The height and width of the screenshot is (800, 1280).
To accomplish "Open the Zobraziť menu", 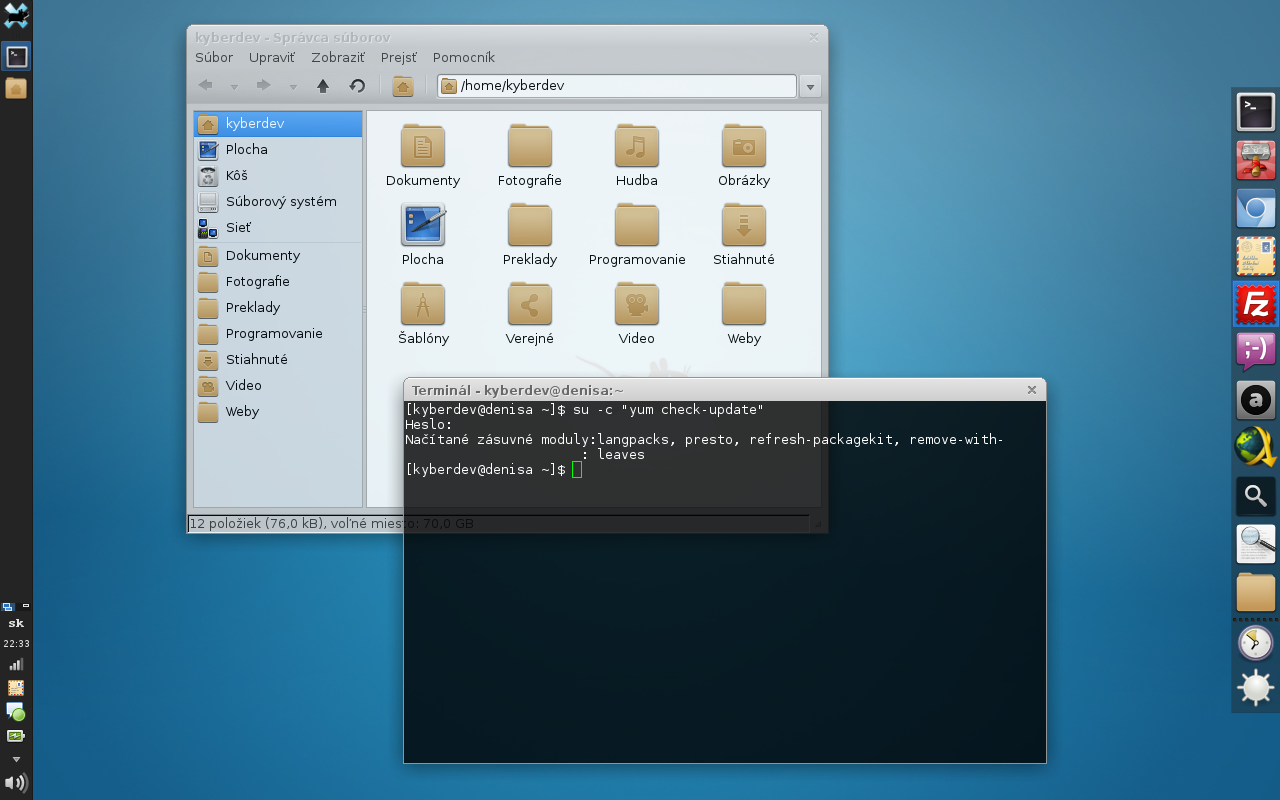I will click(x=337, y=57).
